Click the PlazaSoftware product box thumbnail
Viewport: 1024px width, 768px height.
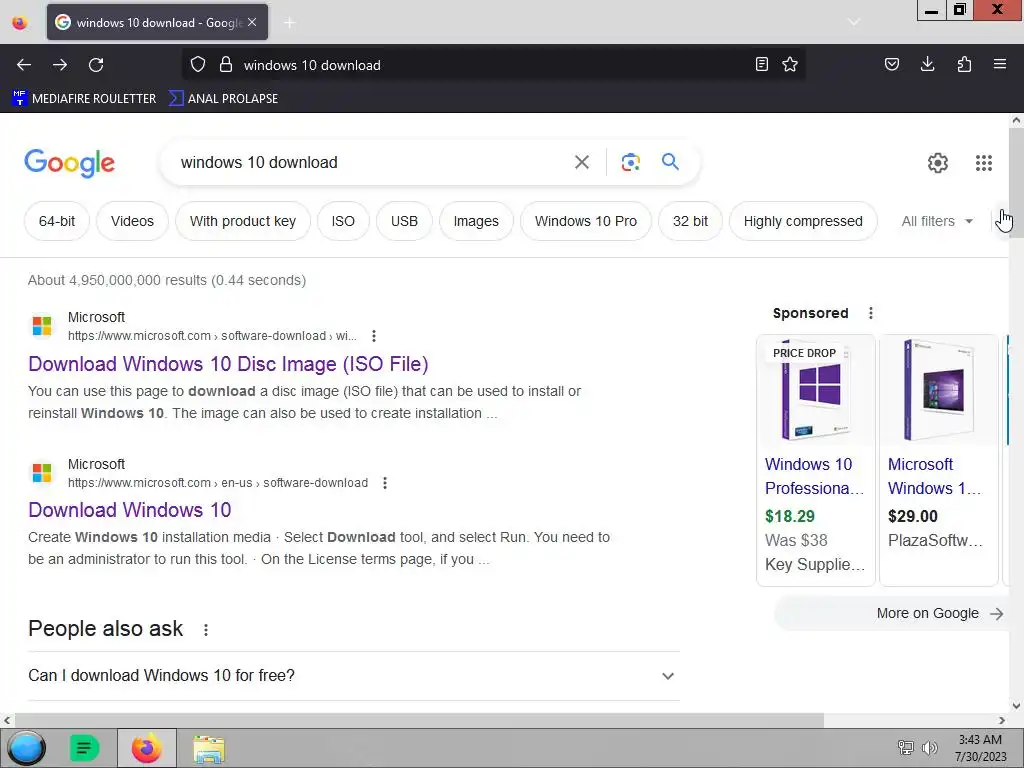click(x=938, y=391)
